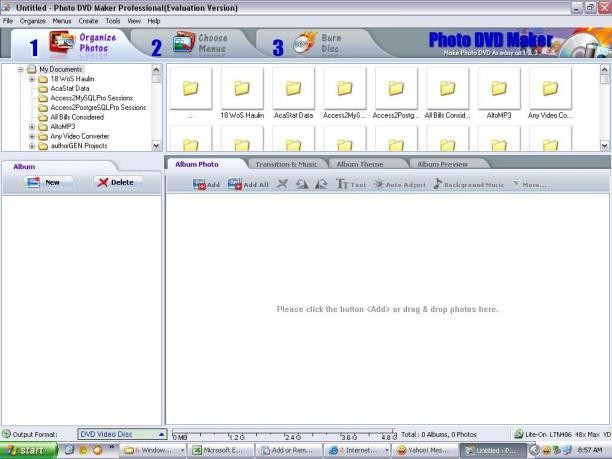This screenshot has height=459, width=612.
Task: Click folder tree scrollbar down arrow
Action: 156,146
